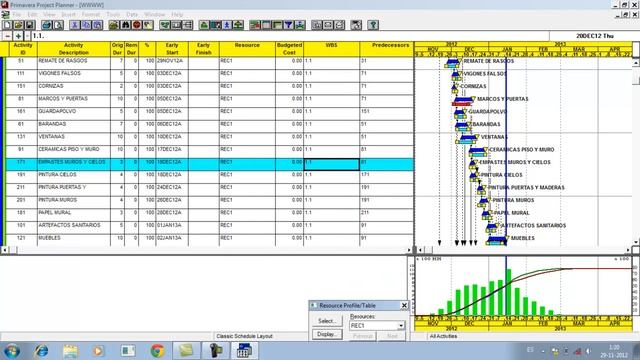Click the question mark Help icon
Viewport: 640px width, 360px height.
point(373,25)
